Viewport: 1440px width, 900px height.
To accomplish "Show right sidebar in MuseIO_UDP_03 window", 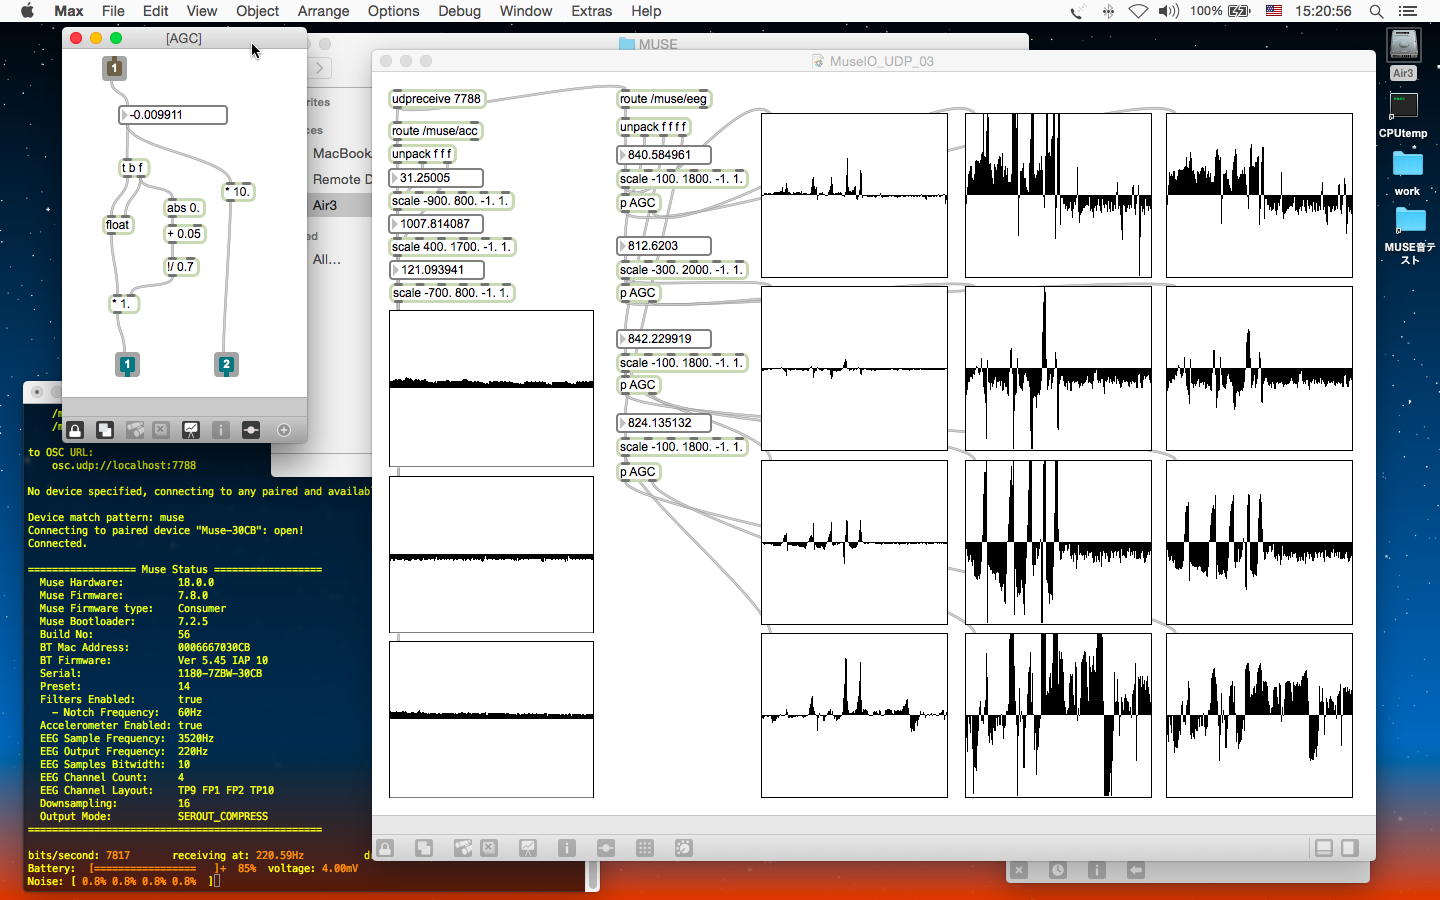I will tap(1349, 848).
